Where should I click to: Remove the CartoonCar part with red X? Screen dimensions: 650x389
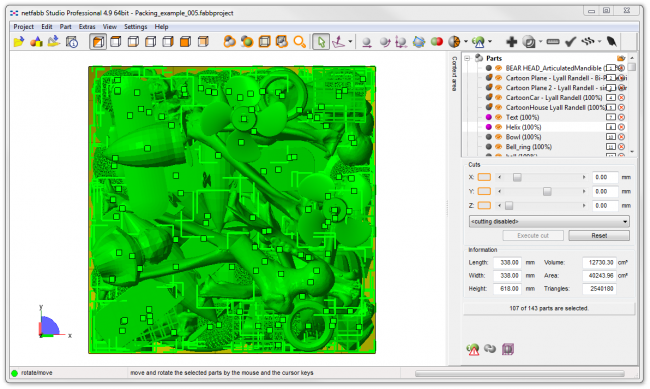pyautogui.click(x=621, y=97)
